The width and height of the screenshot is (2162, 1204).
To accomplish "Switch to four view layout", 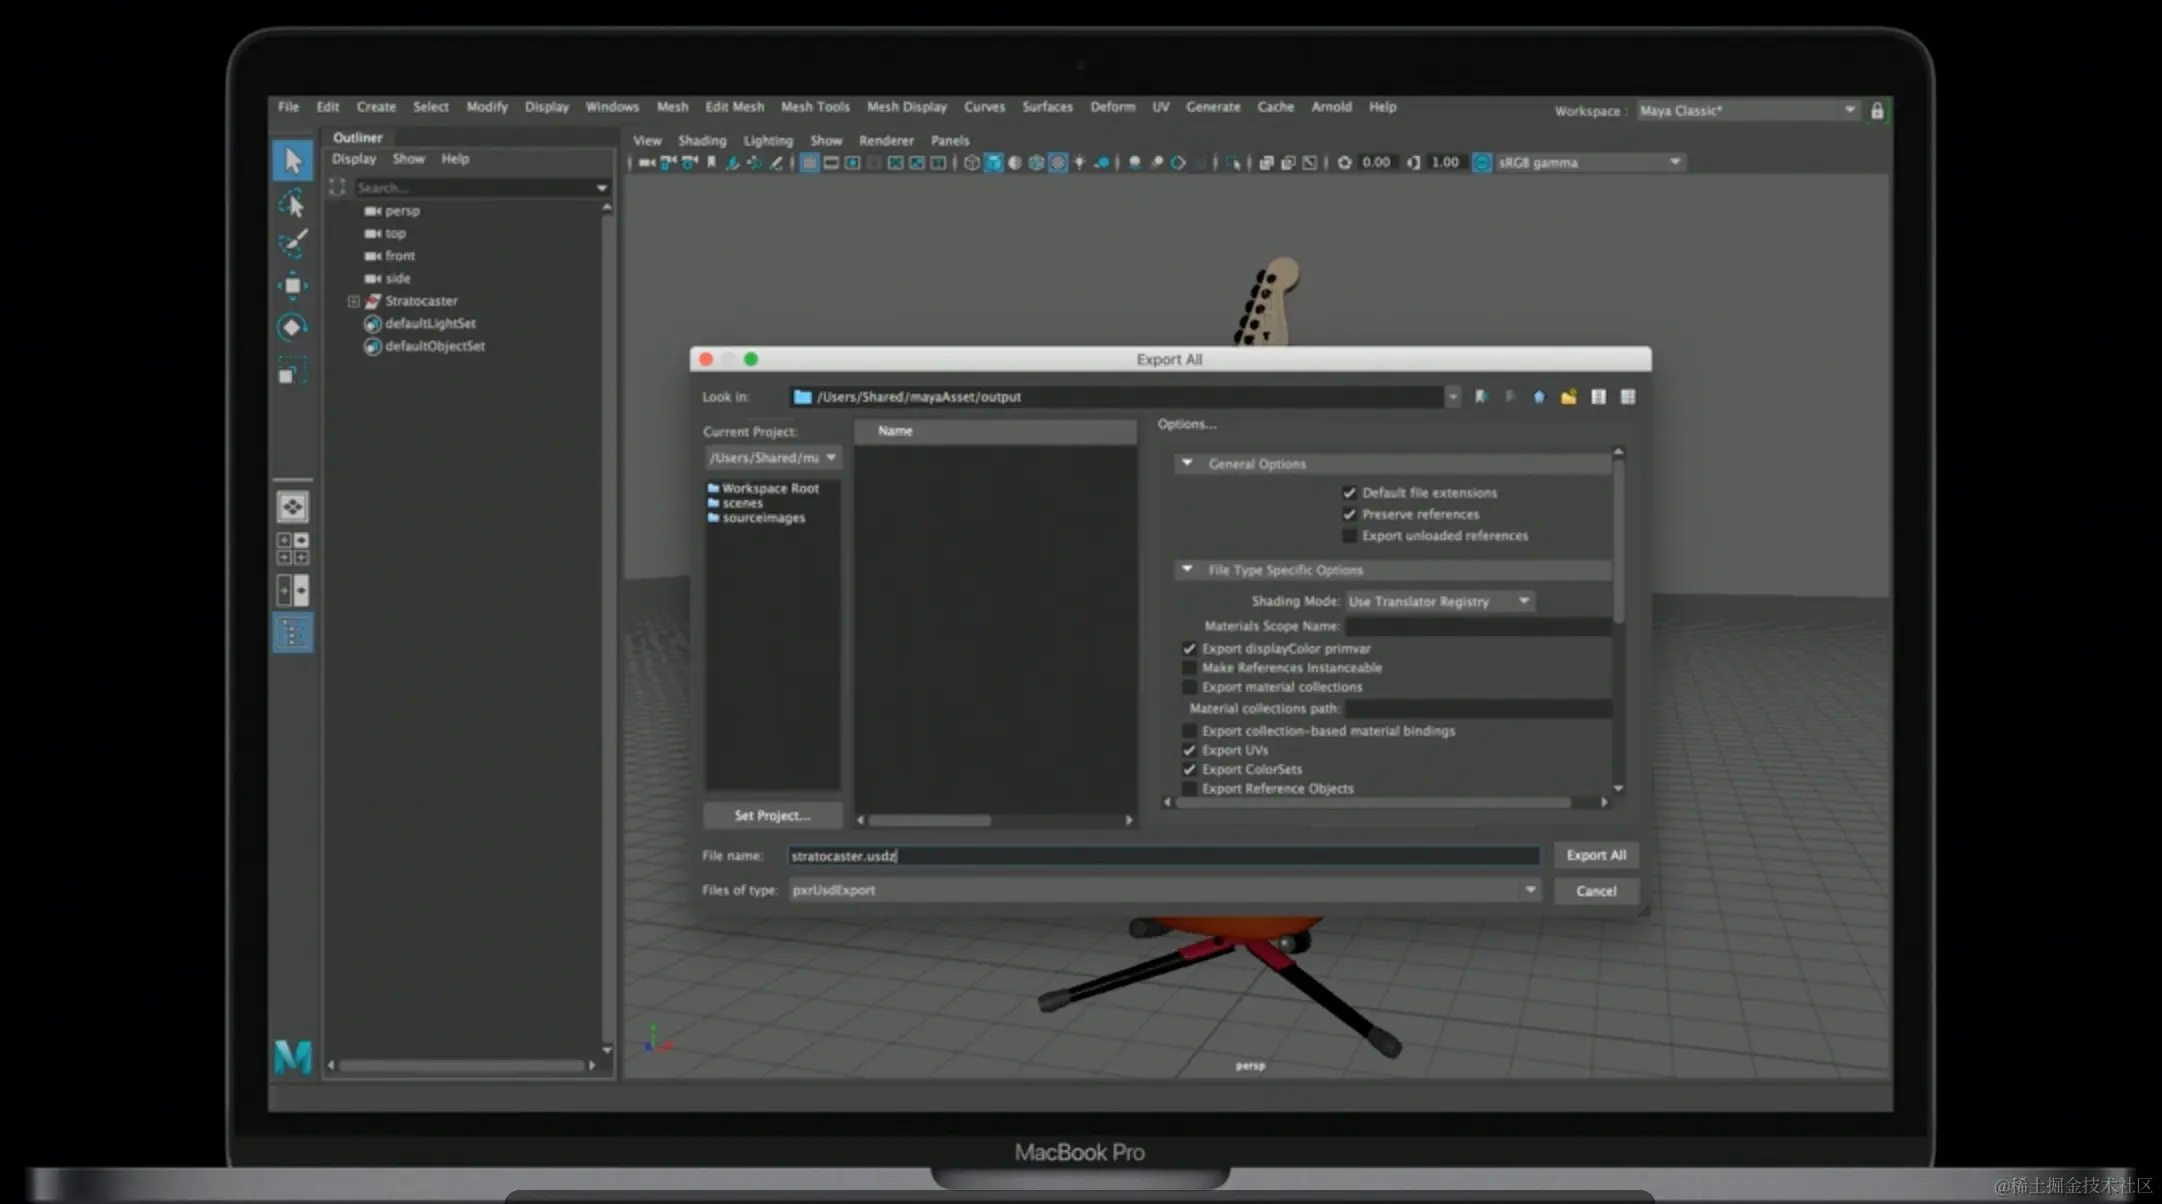I will click(292, 548).
